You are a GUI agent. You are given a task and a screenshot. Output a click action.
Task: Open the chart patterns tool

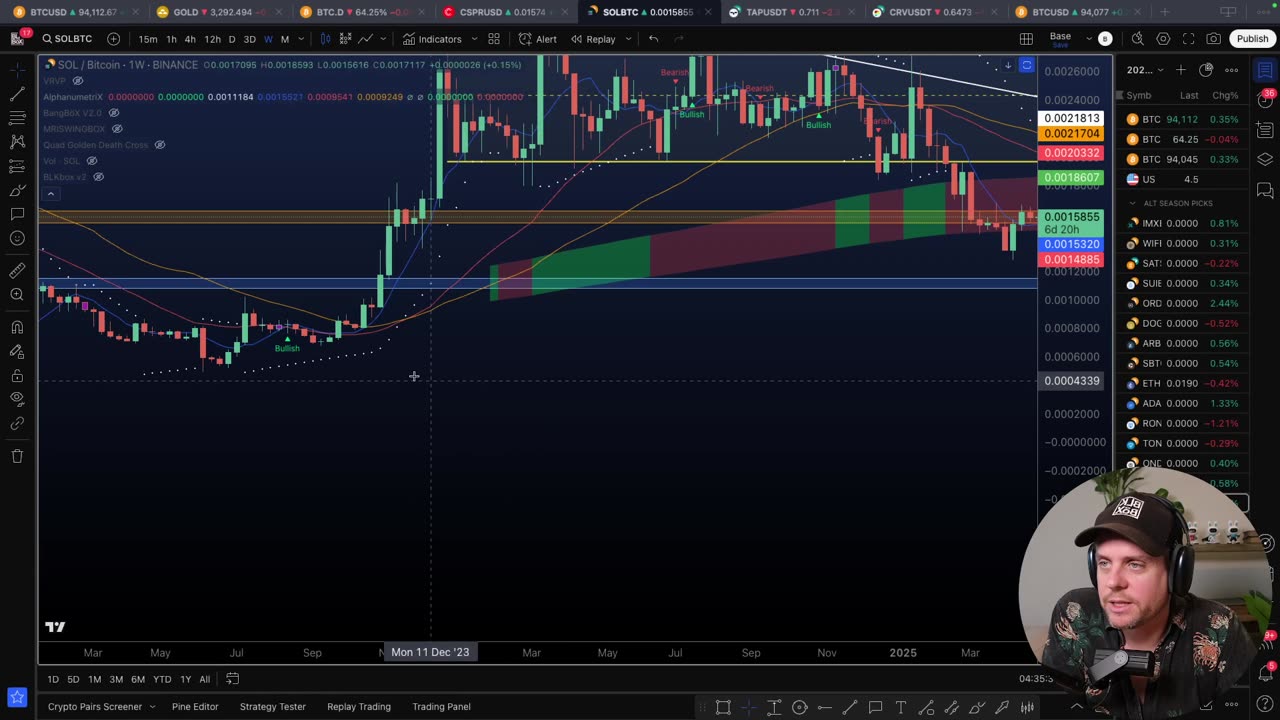pyautogui.click(x=17, y=142)
